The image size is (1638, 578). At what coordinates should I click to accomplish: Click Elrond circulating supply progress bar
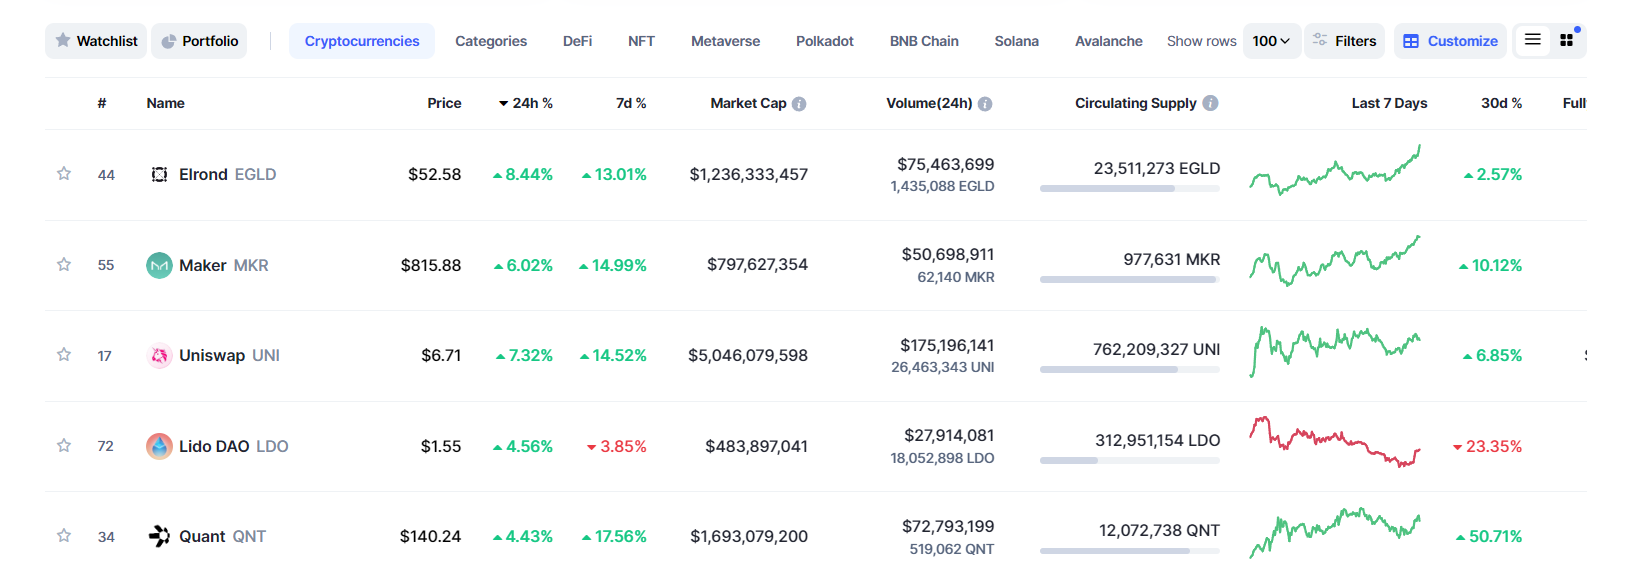click(x=1129, y=189)
